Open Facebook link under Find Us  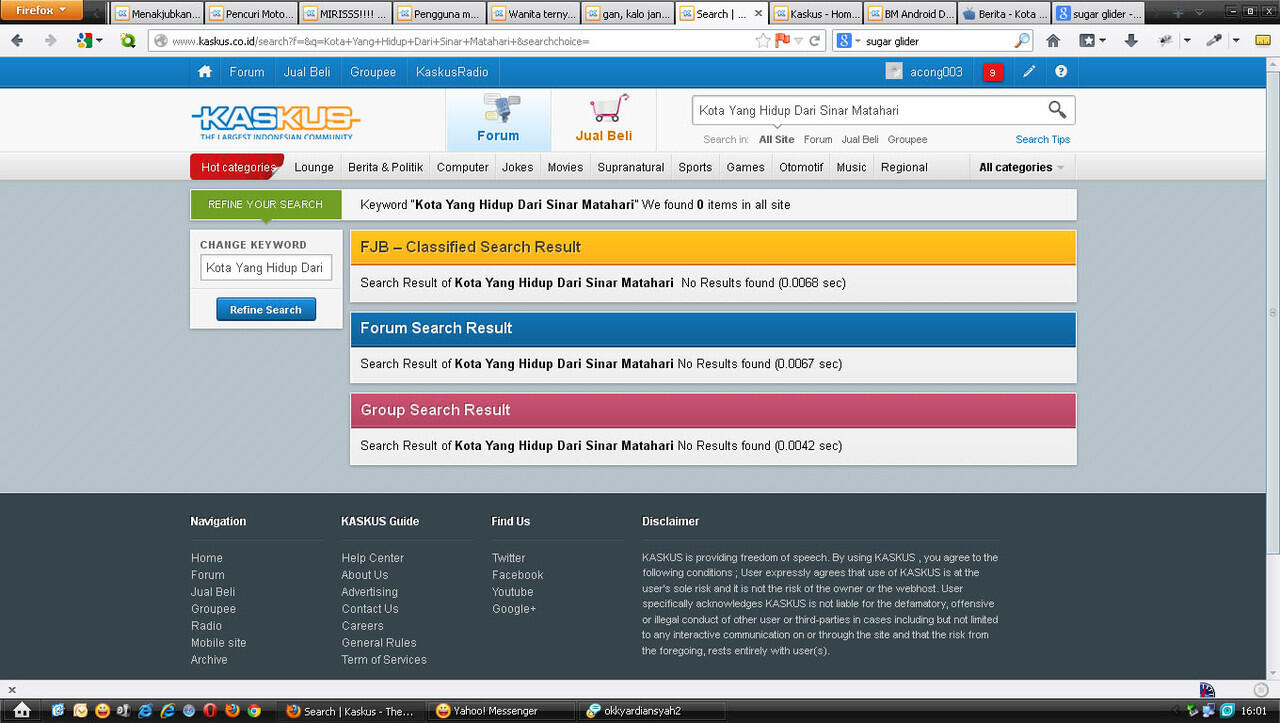pyautogui.click(x=518, y=575)
